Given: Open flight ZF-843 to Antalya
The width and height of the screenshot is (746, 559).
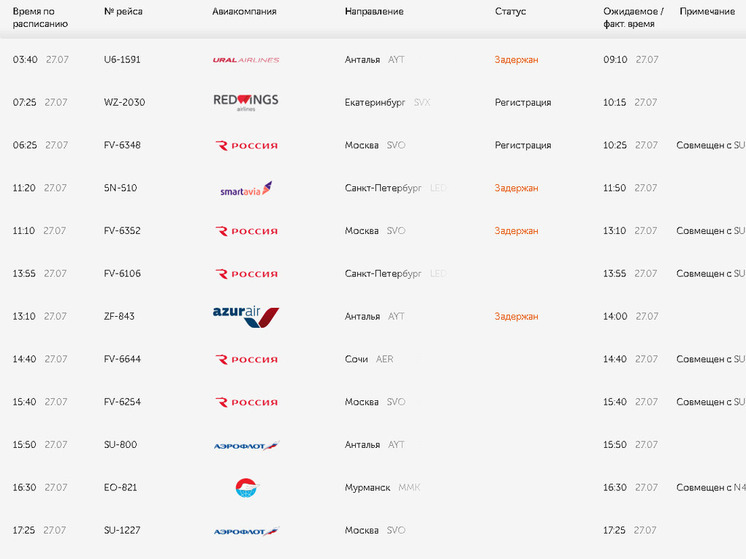Looking at the screenshot, I should coord(119,316).
